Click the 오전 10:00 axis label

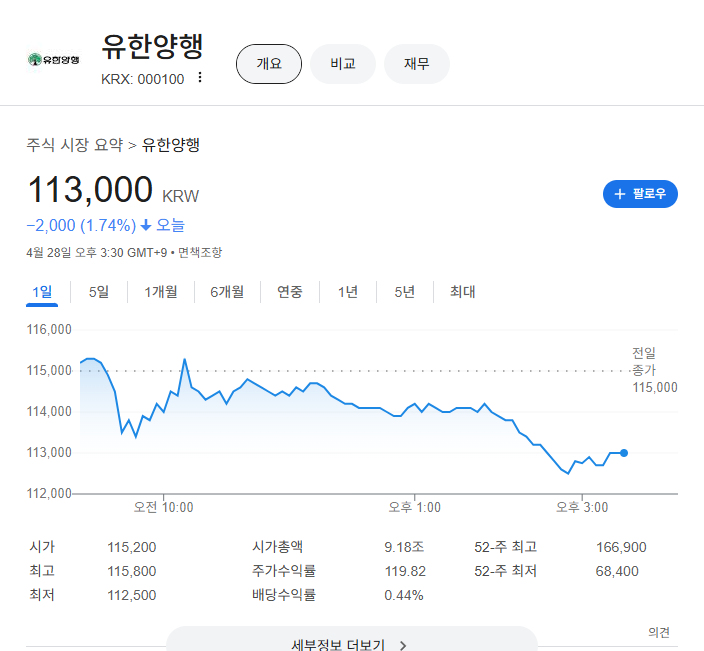pyautogui.click(x=163, y=507)
